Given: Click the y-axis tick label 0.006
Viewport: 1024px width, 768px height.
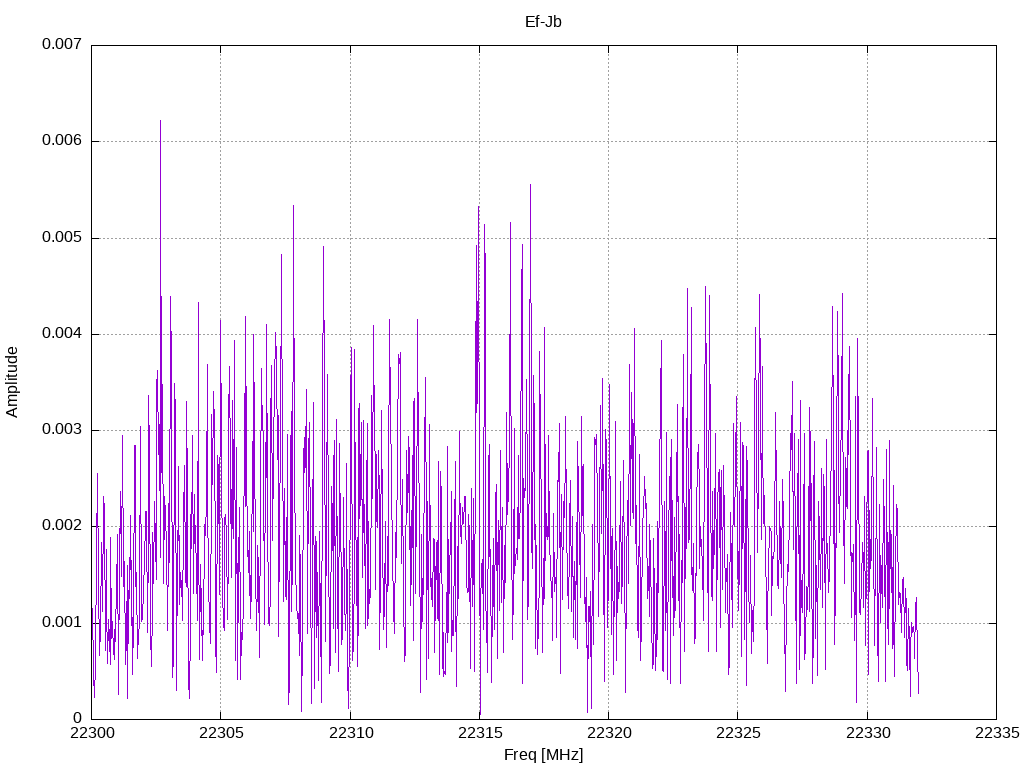Looking at the screenshot, I should (x=62, y=140).
